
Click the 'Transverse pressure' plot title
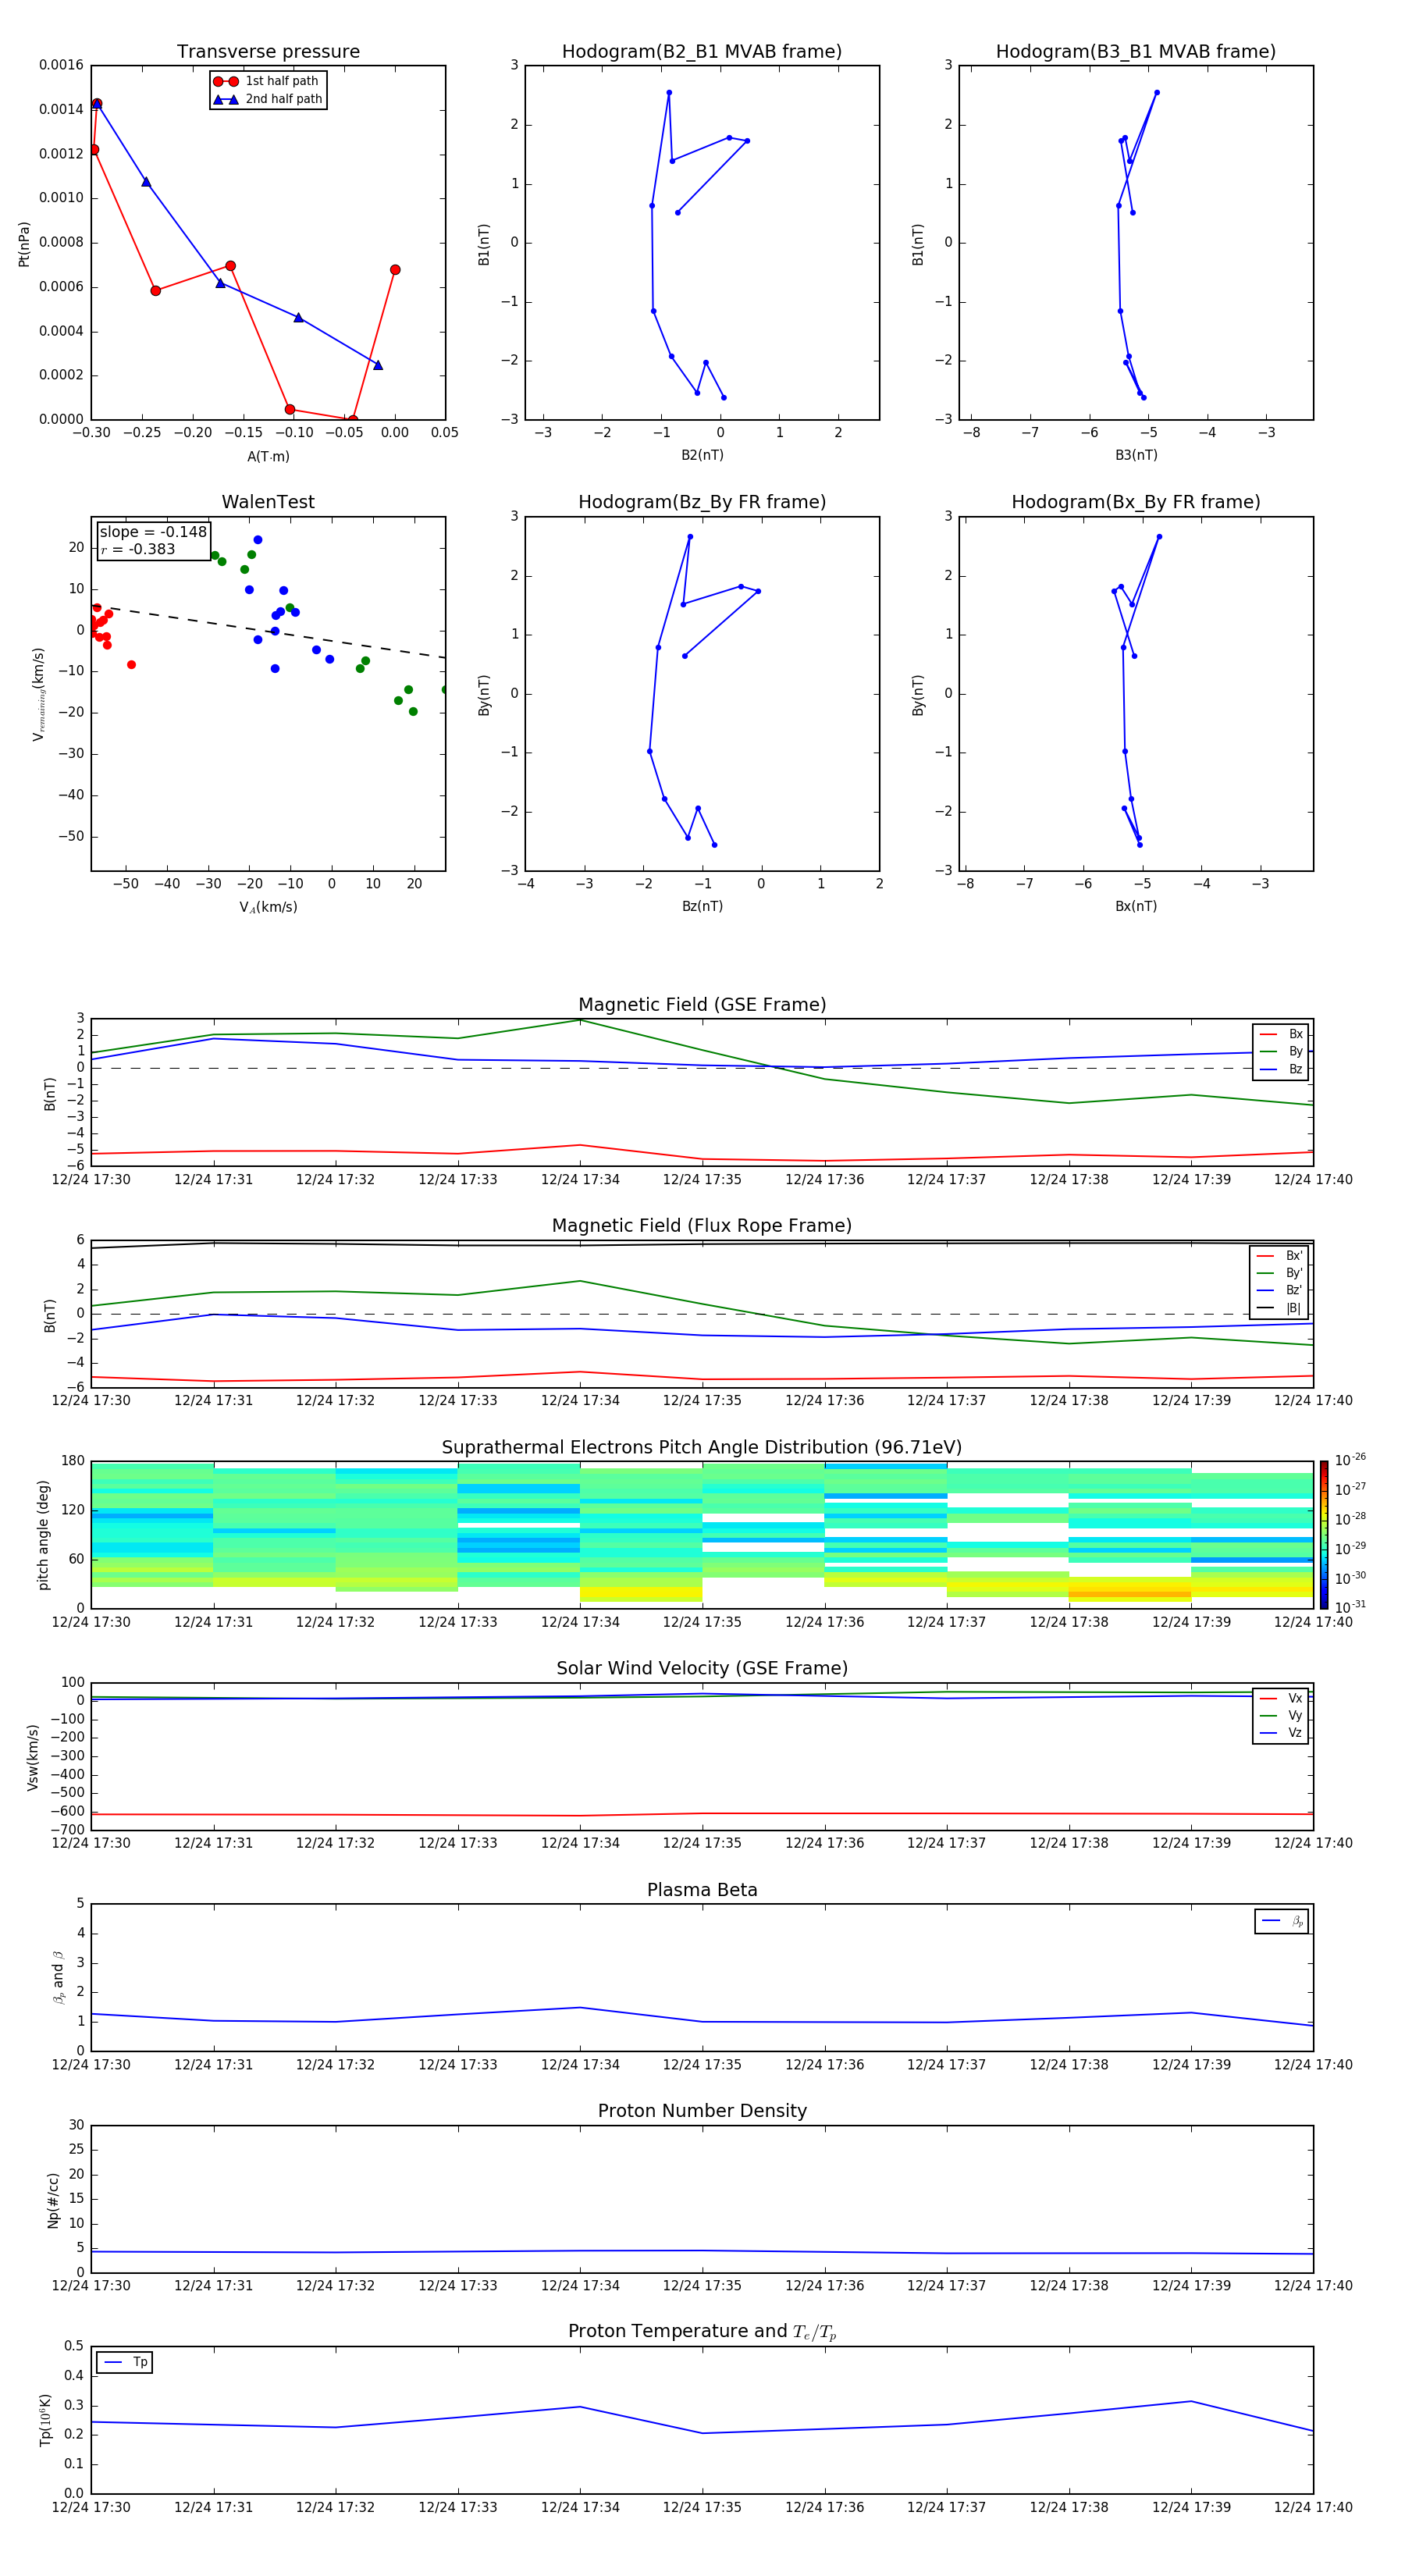(x=268, y=52)
